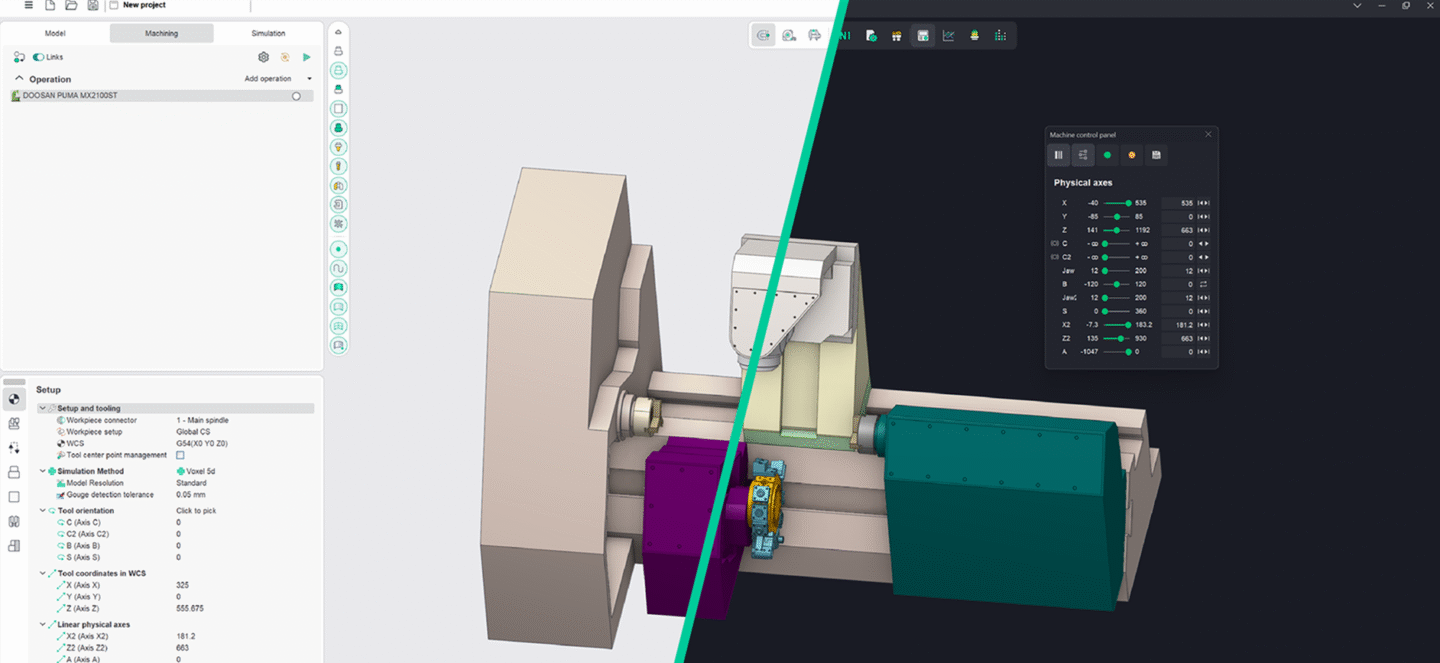Click the green run/play icon in Machining panel
Viewport: 1440px width, 663px height.
pyautogui.click(x=307, y=58)
